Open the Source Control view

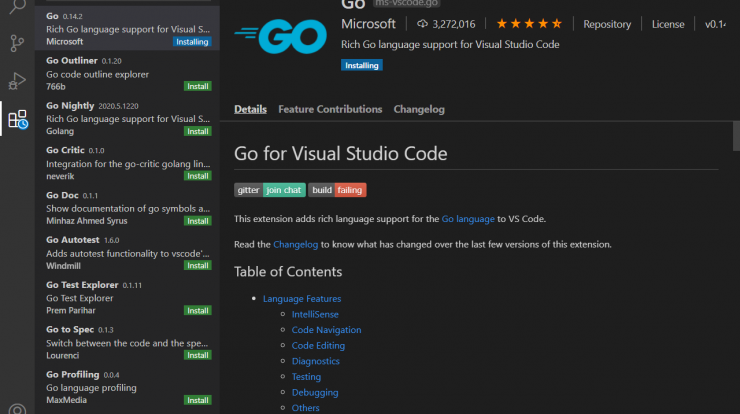[17, 43]
